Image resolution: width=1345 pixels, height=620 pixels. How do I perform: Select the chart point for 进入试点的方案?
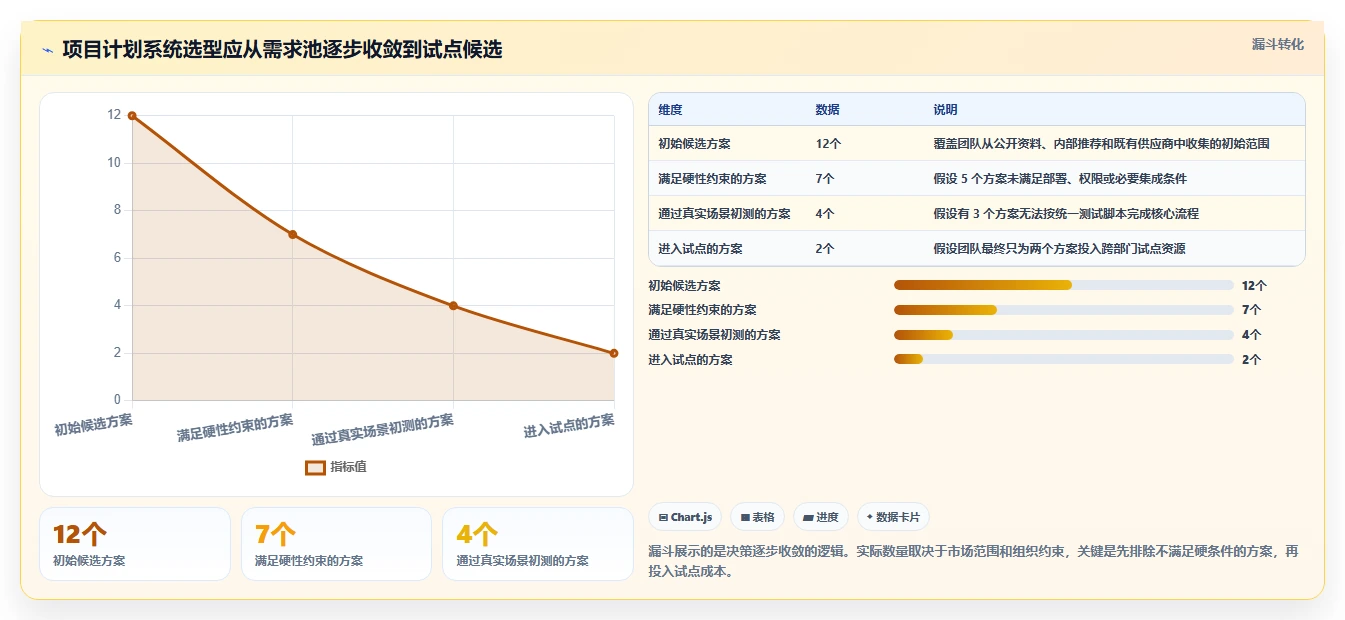point(614,353)
